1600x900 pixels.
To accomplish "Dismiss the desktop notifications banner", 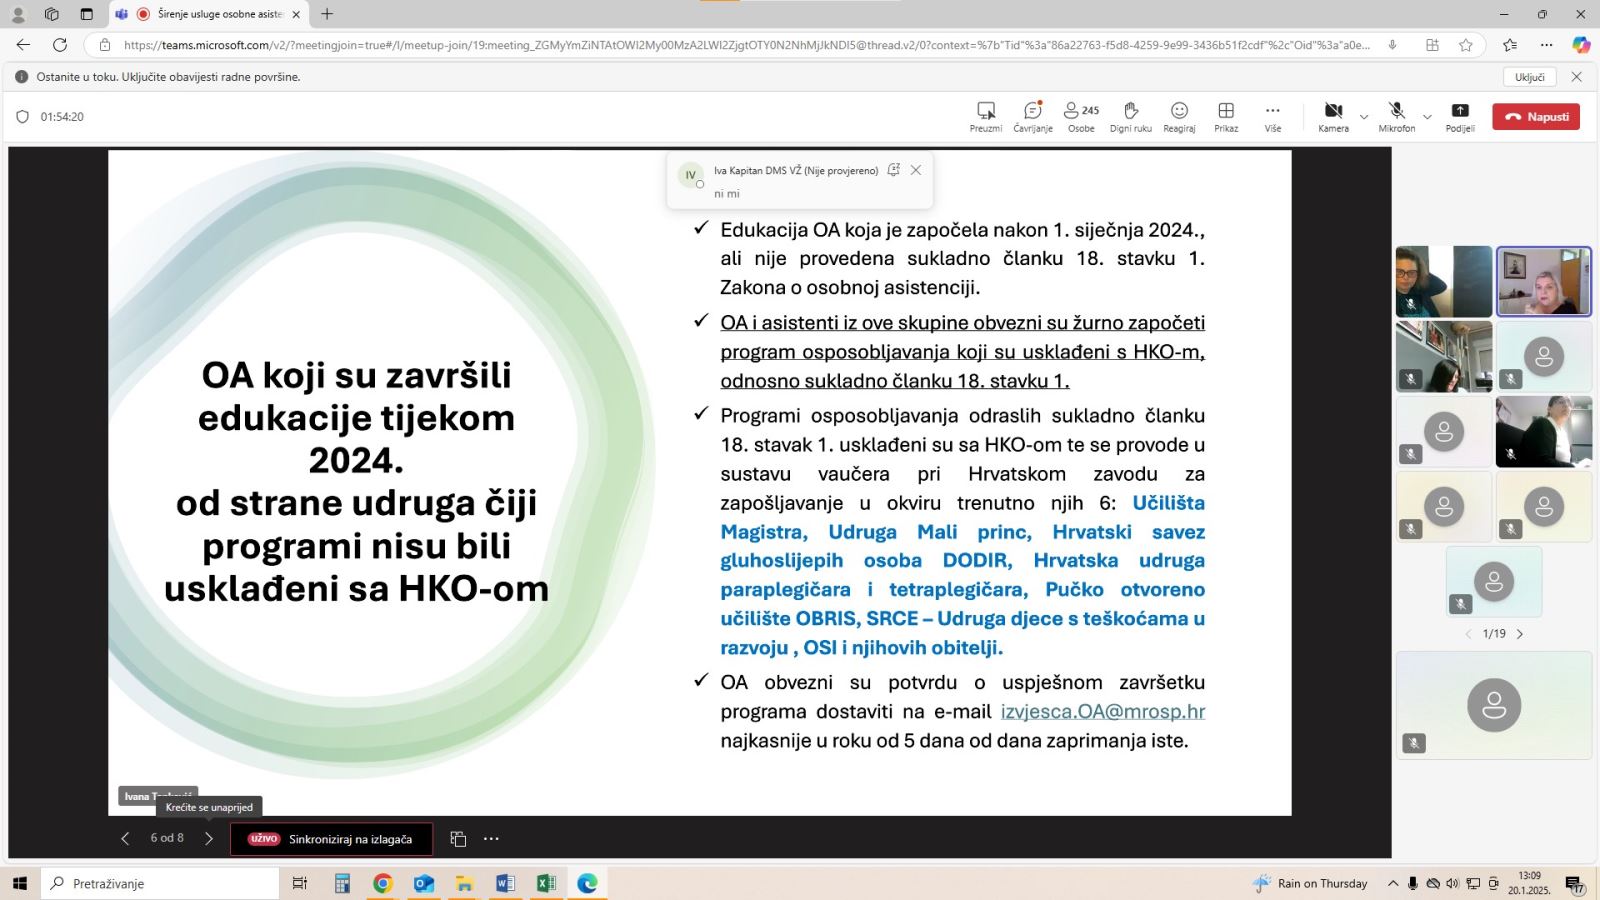I will (1577, 77).
